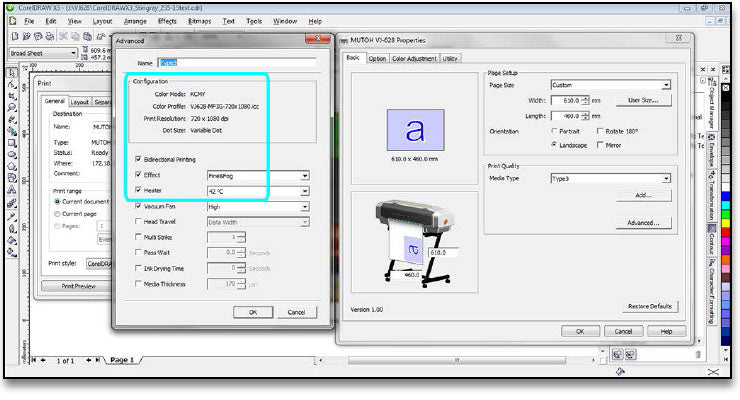
Task: Select Current page in Print range
Action: (57, 214)
